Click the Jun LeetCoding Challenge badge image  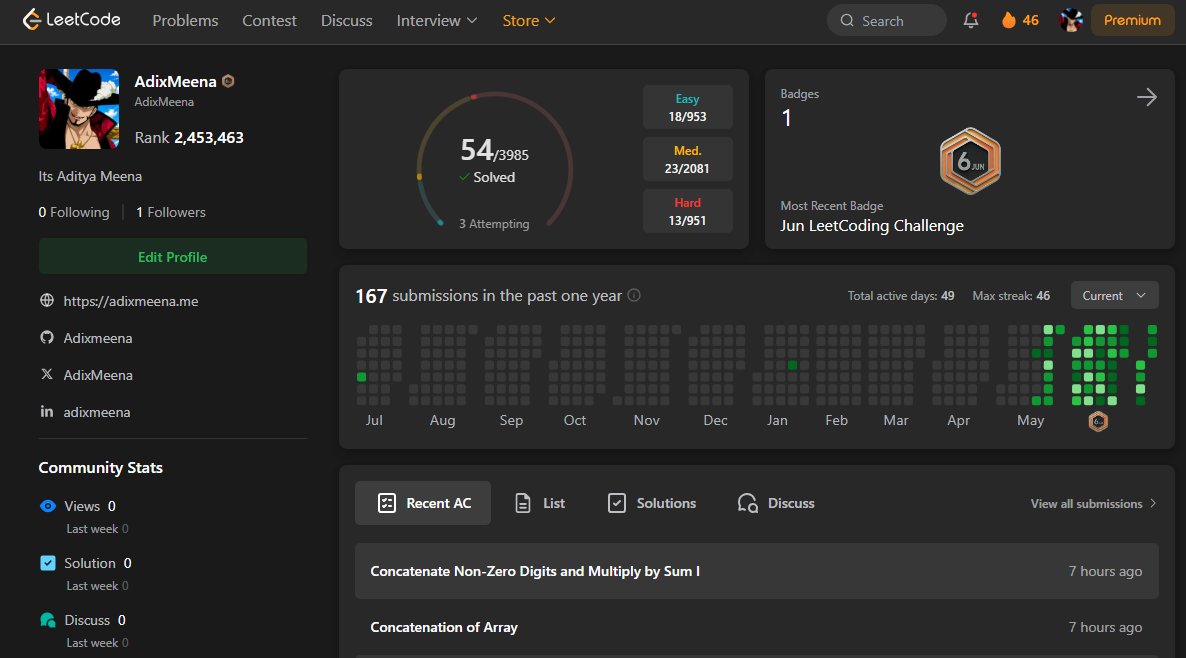click(x=970, y=160)
